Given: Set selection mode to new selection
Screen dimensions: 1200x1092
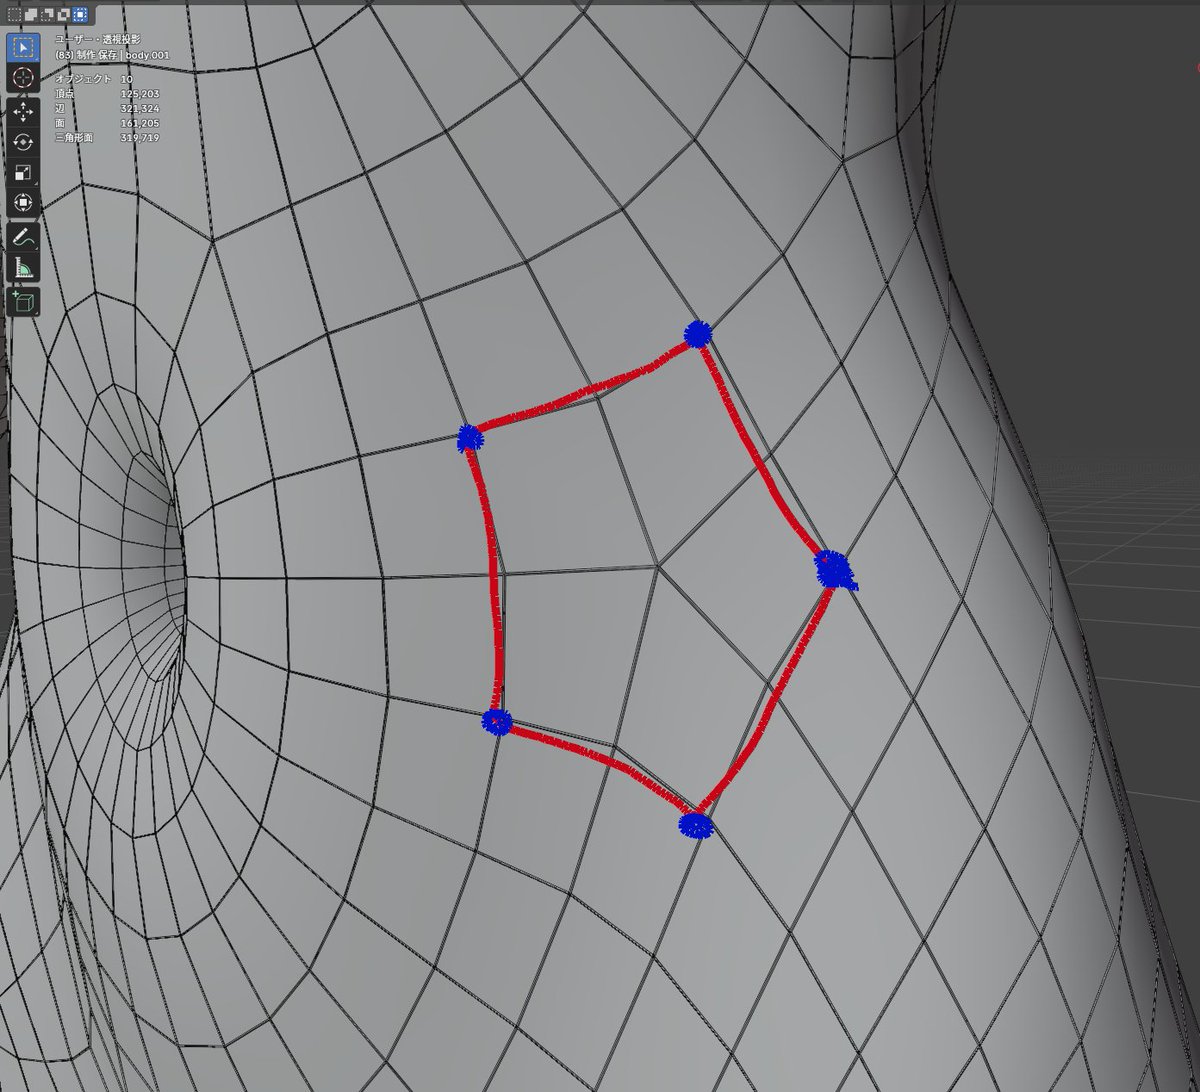Looking at the screenshot, I should pos(14,15).
